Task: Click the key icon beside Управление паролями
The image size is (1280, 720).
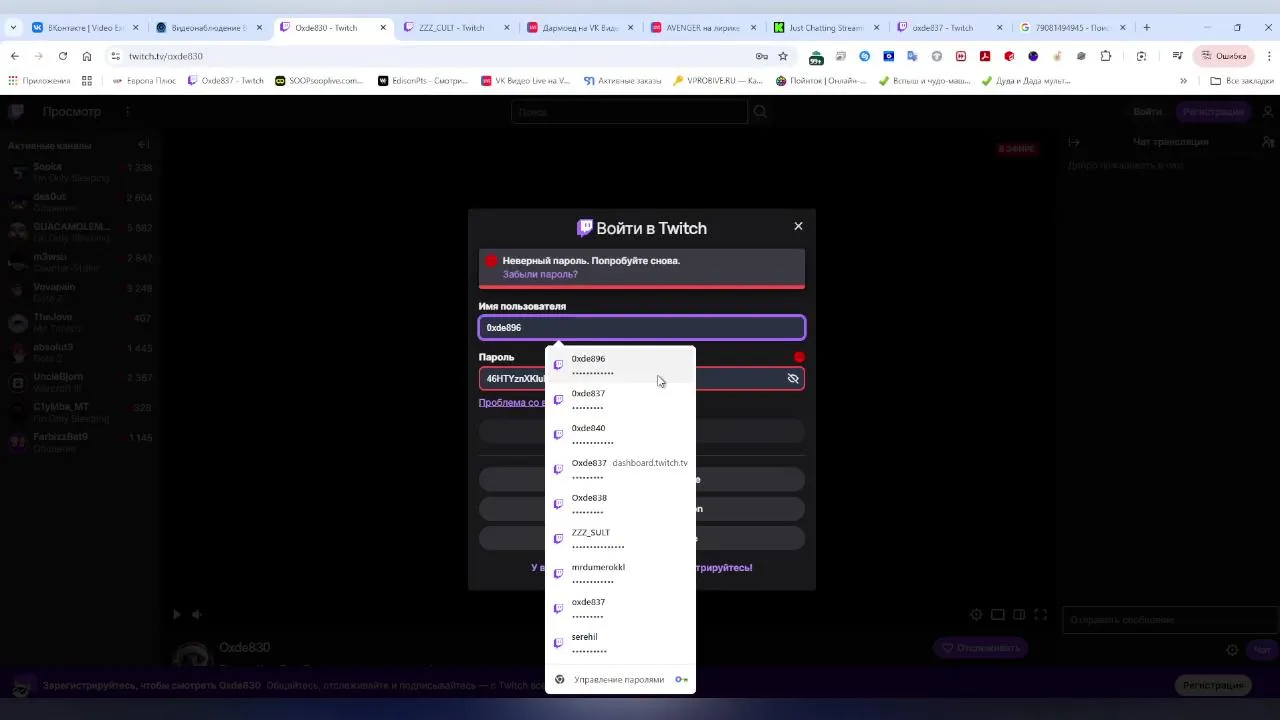Action: [x=682, y=680]
